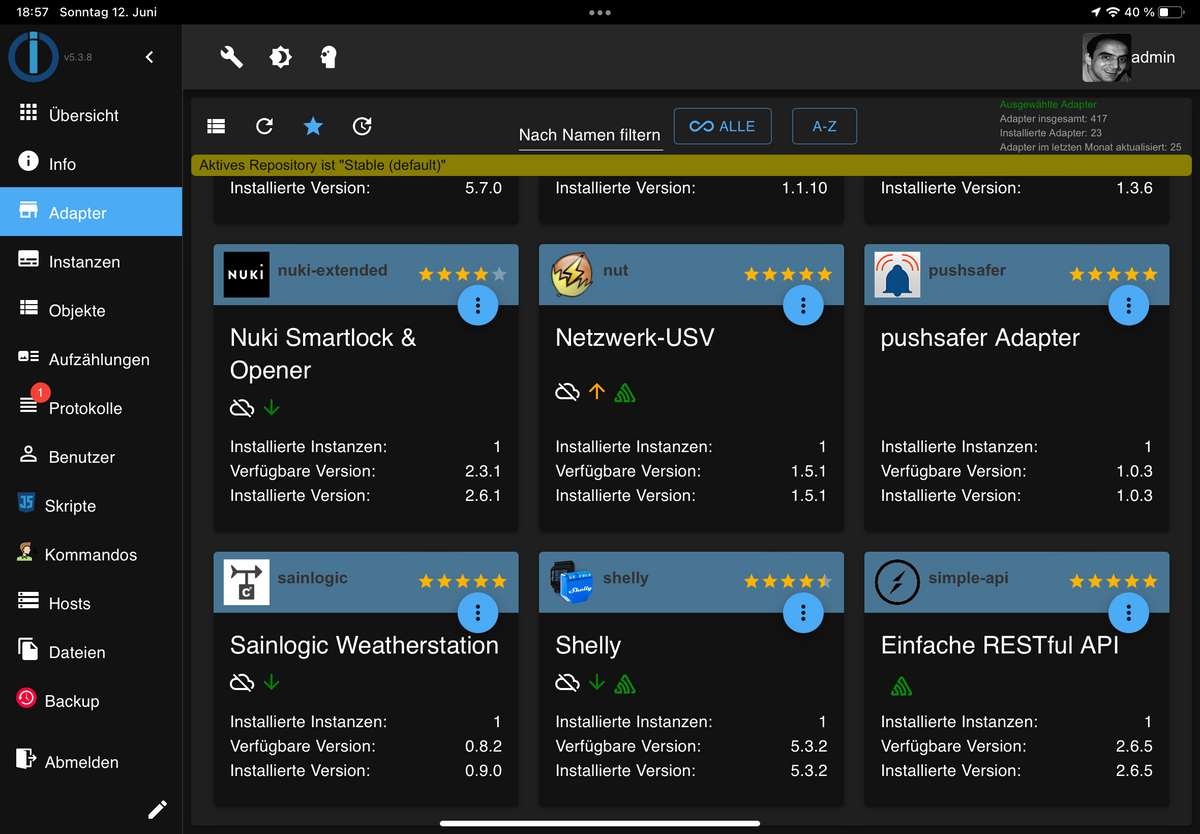Click the sainlogic weather vane logo
Screen dimensions: 1200x834
point(246,582)
